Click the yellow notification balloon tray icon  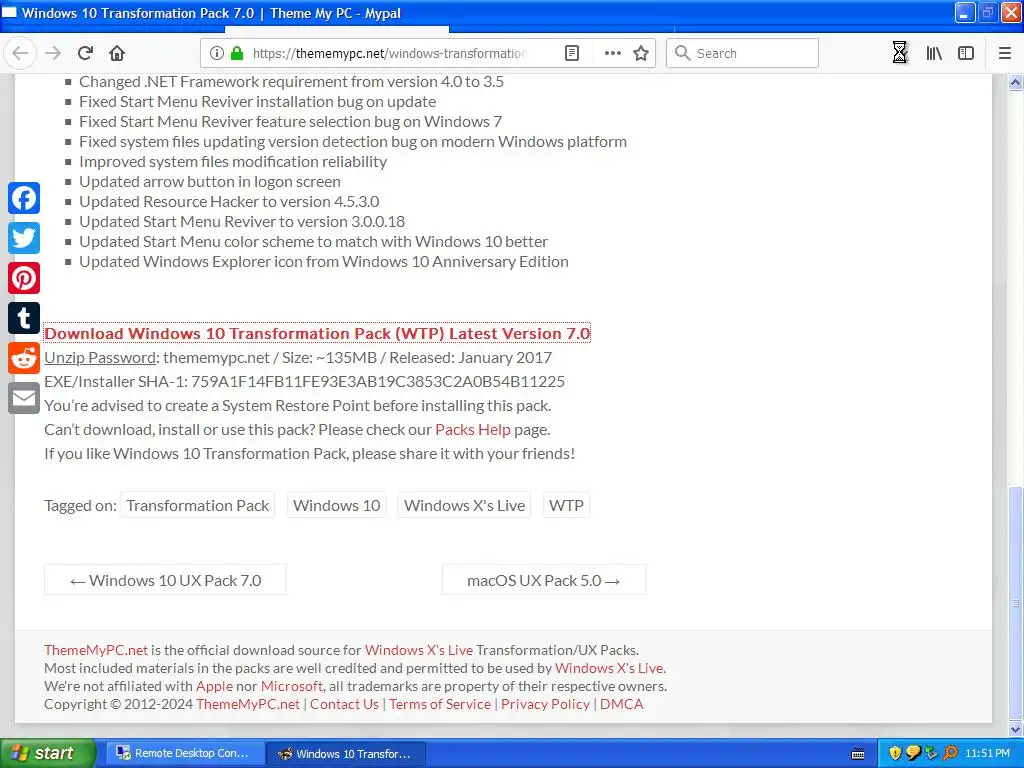[913, 754]
